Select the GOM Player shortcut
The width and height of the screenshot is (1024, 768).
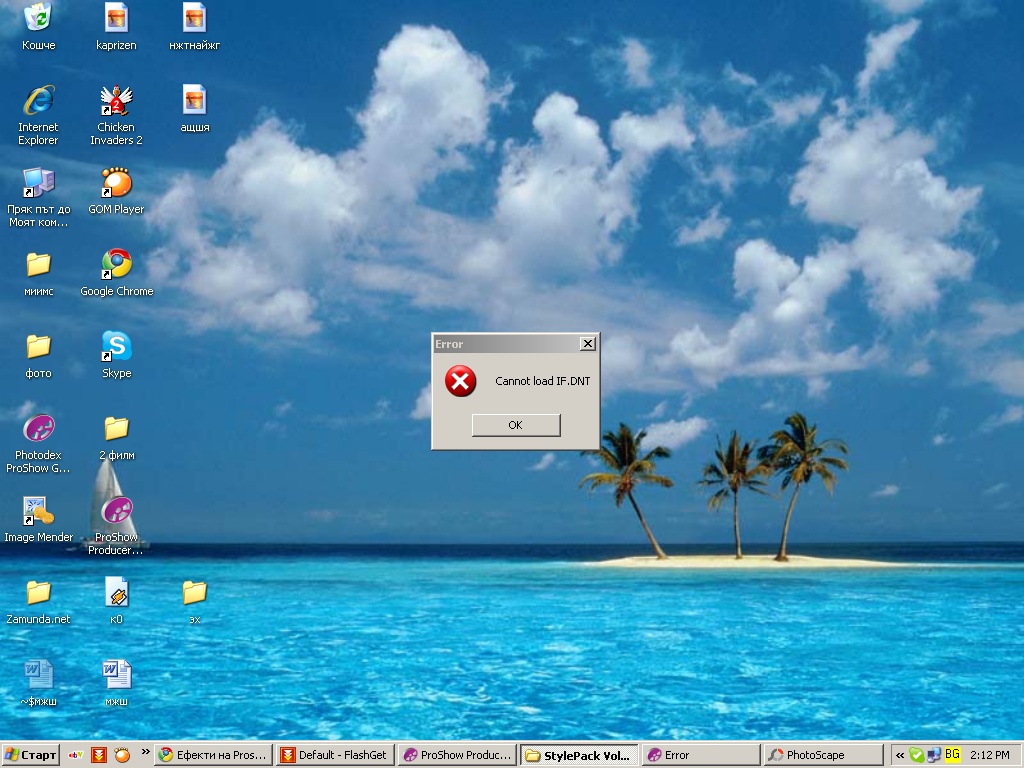116,191
